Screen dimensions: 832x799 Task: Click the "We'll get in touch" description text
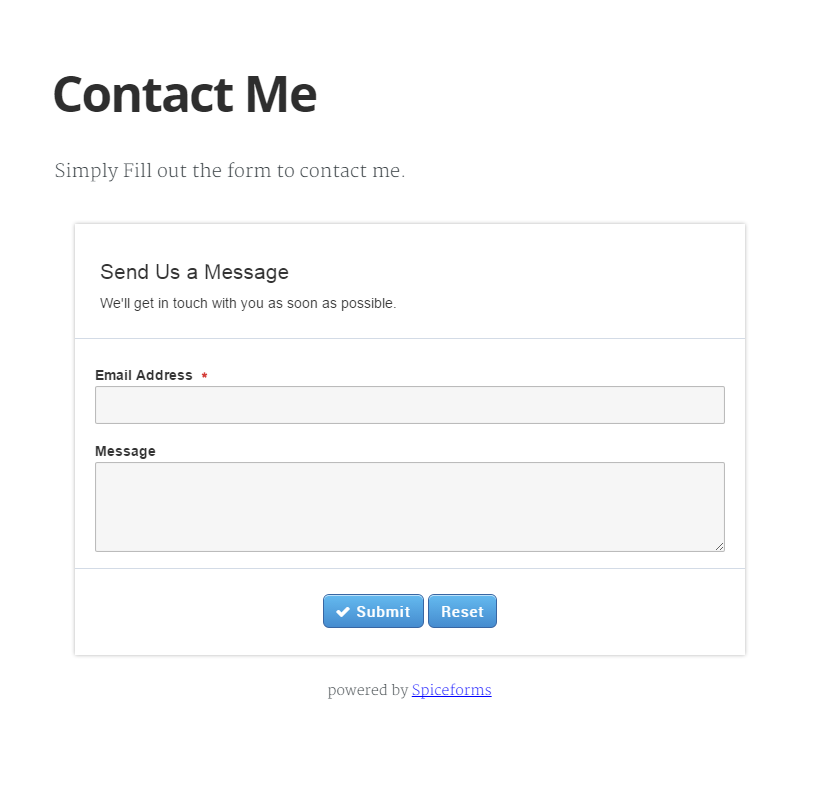(248, 303)
